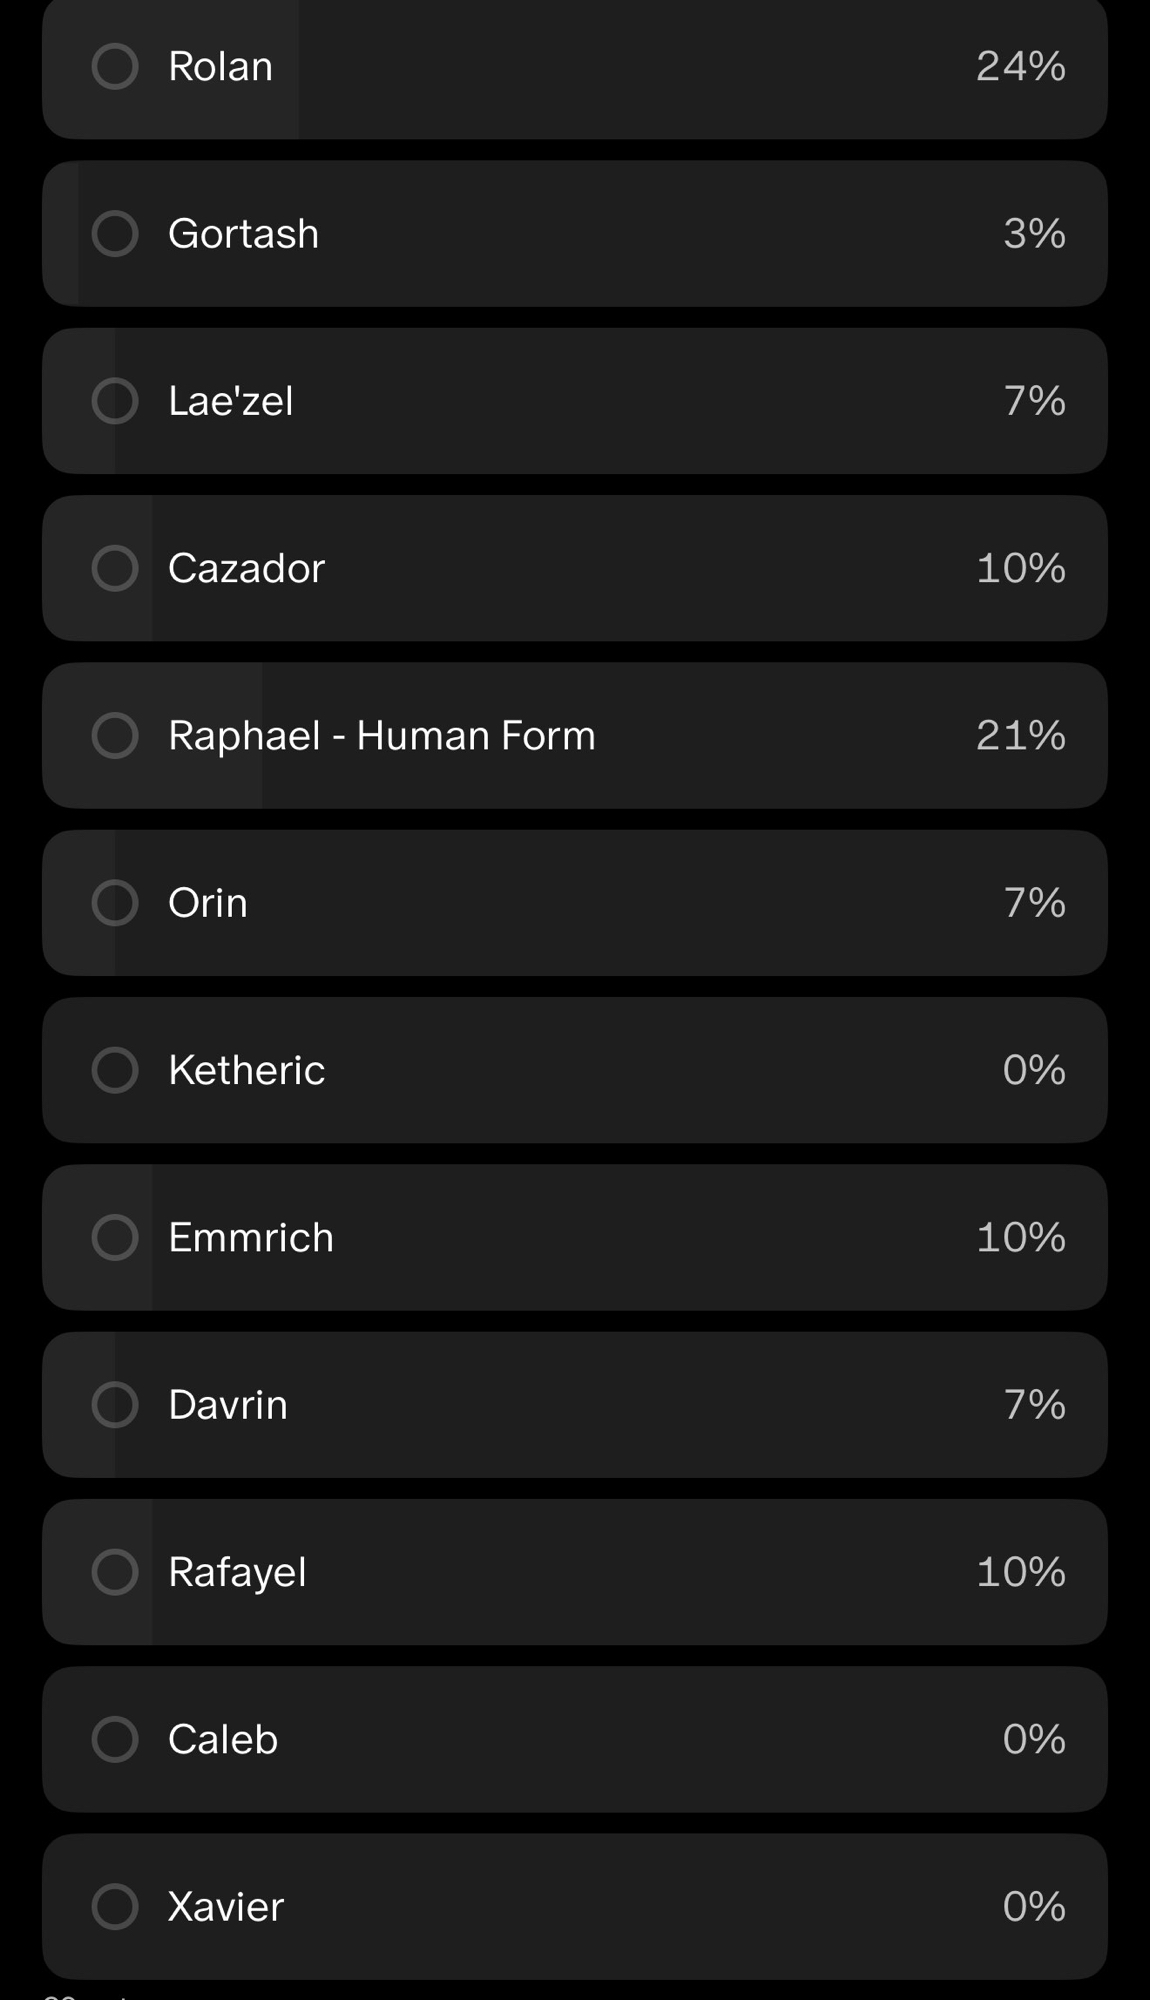Pick the Rafayel radio button

(115, 1572)
